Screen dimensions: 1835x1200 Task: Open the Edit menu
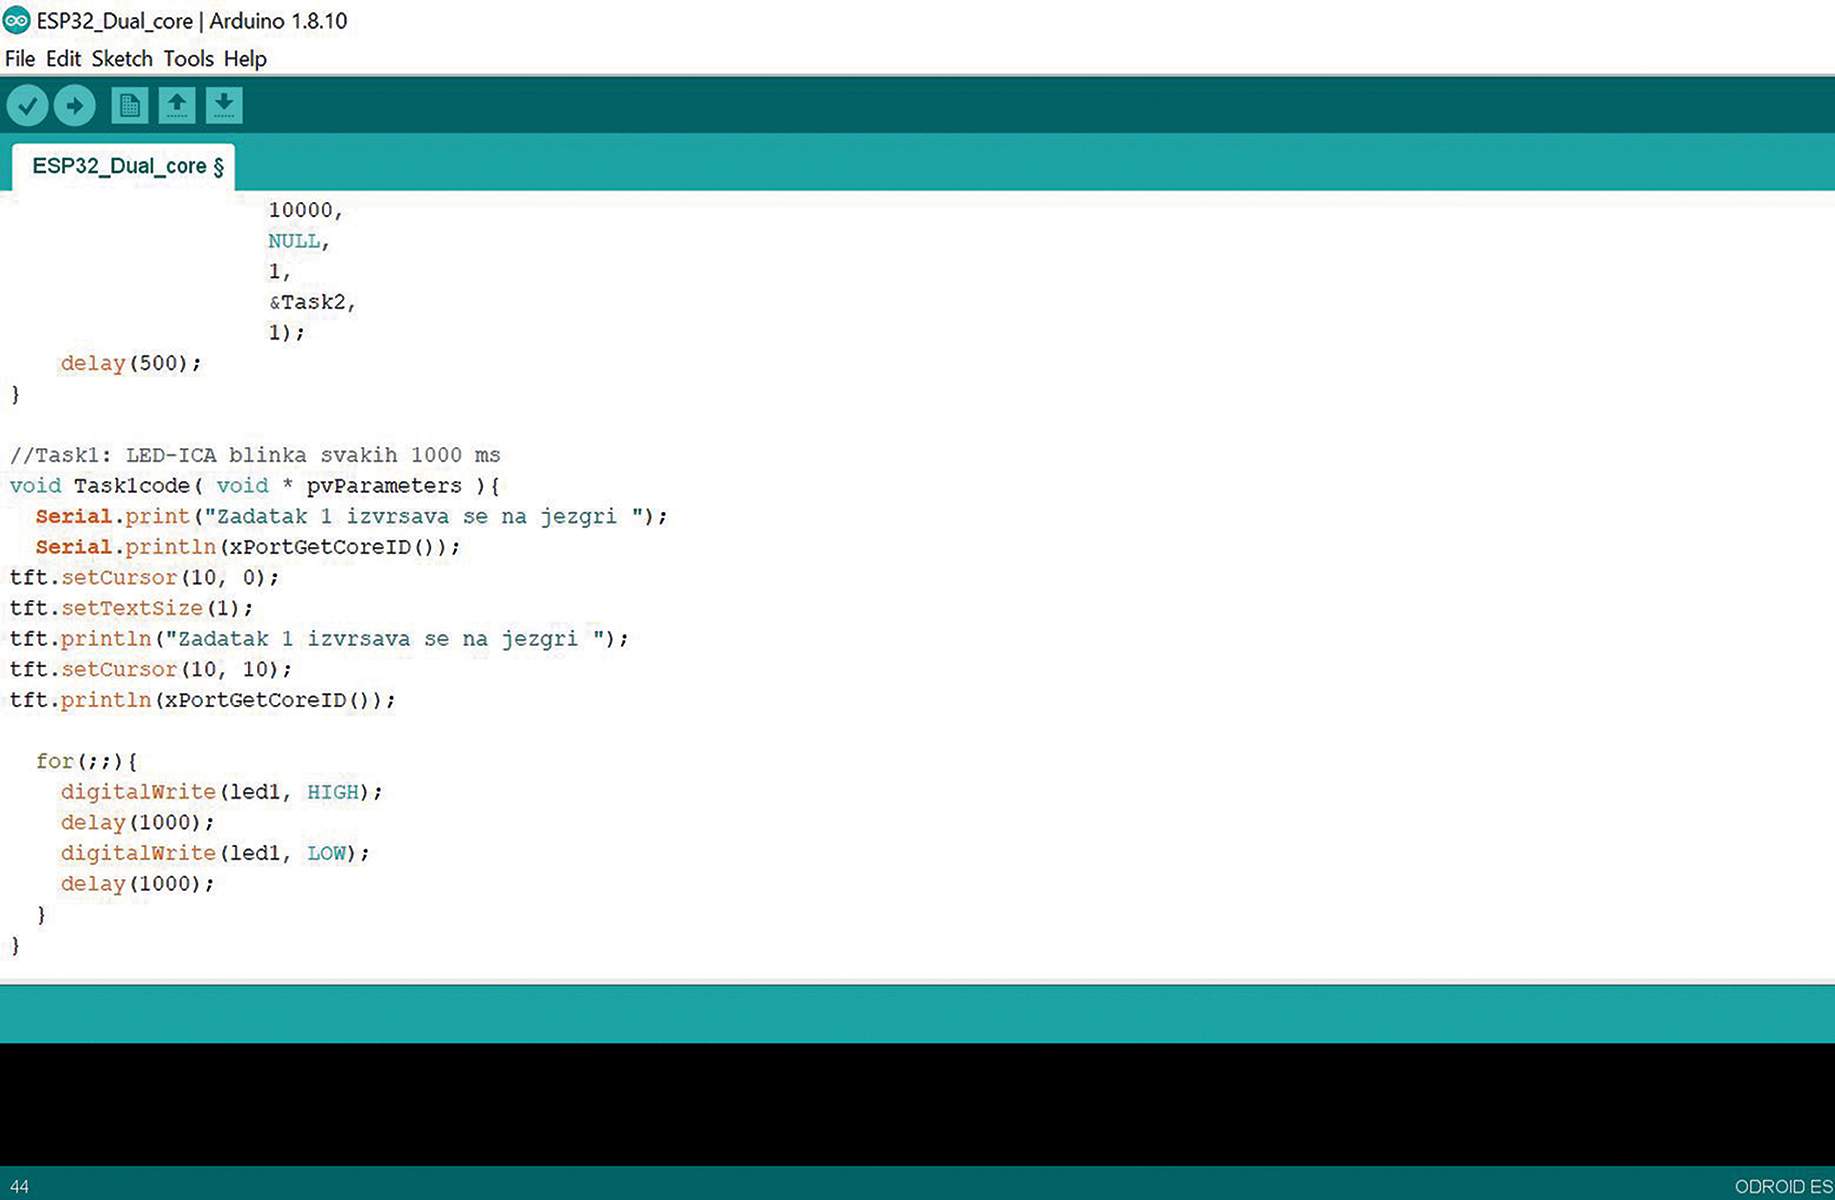(63, 59)
